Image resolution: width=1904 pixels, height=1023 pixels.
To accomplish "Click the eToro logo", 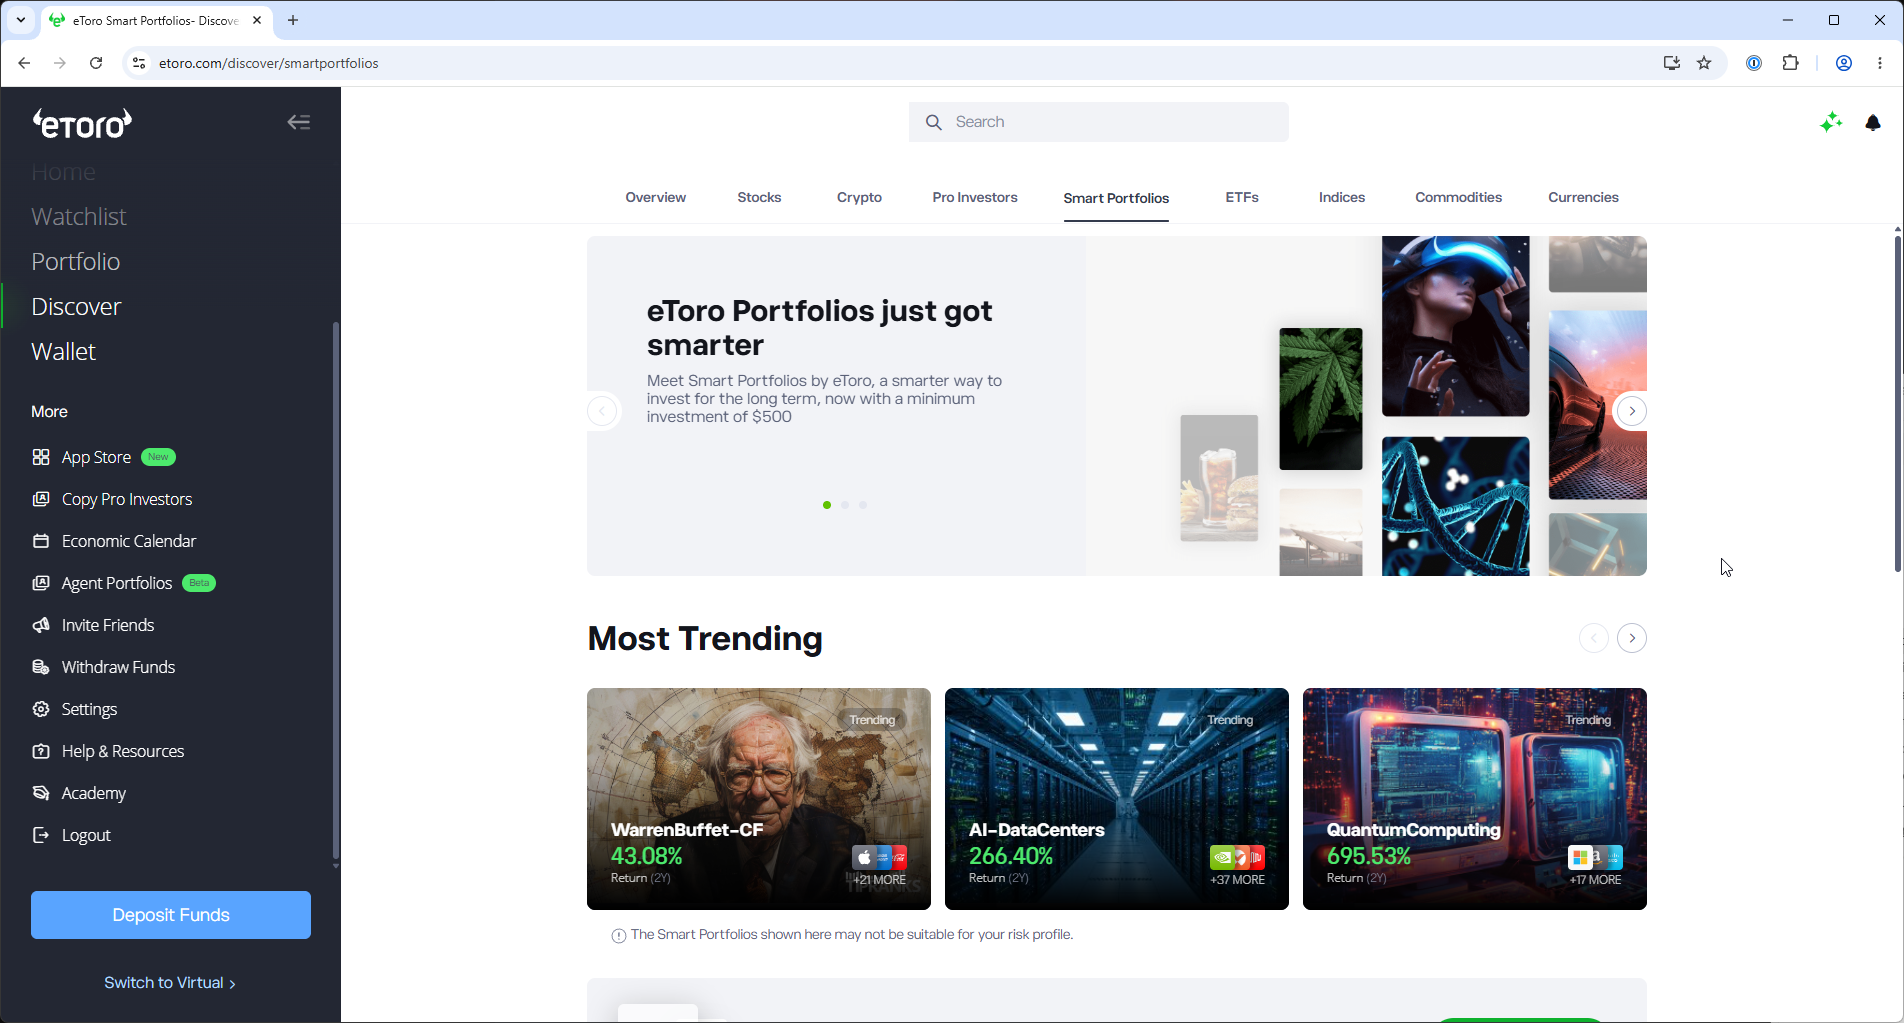I will [x=82, y=123].
